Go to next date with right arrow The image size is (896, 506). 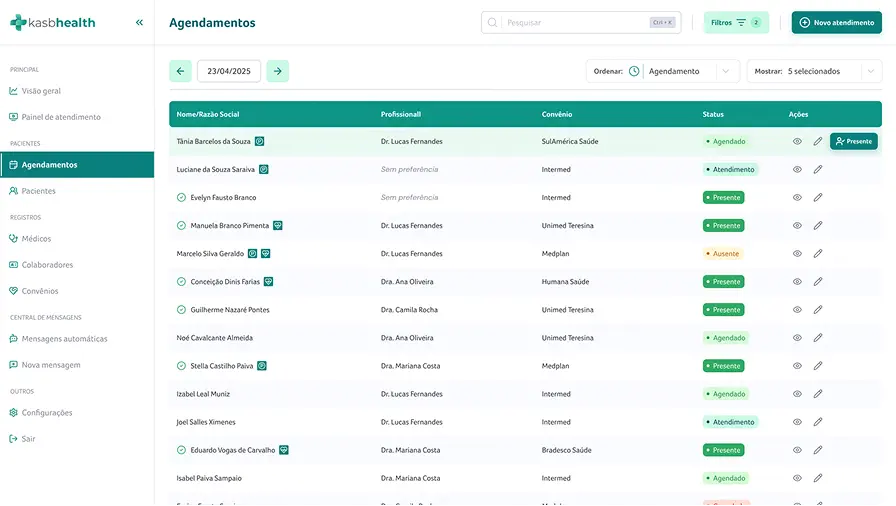tap(277, 71)
